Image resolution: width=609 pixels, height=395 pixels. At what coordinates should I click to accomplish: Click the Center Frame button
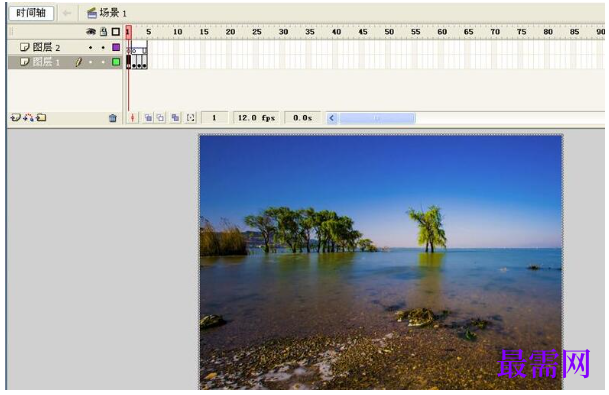(x=132, y=118)
